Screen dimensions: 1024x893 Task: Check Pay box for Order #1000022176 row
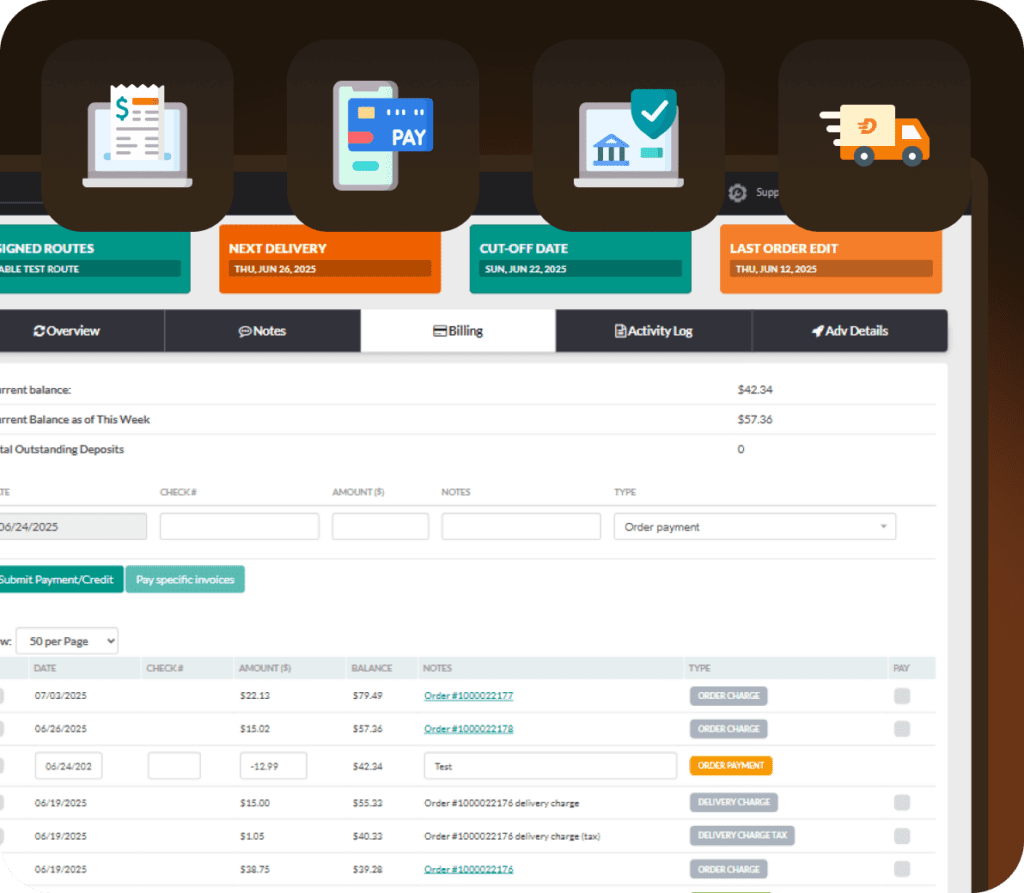tap(902, 869)
